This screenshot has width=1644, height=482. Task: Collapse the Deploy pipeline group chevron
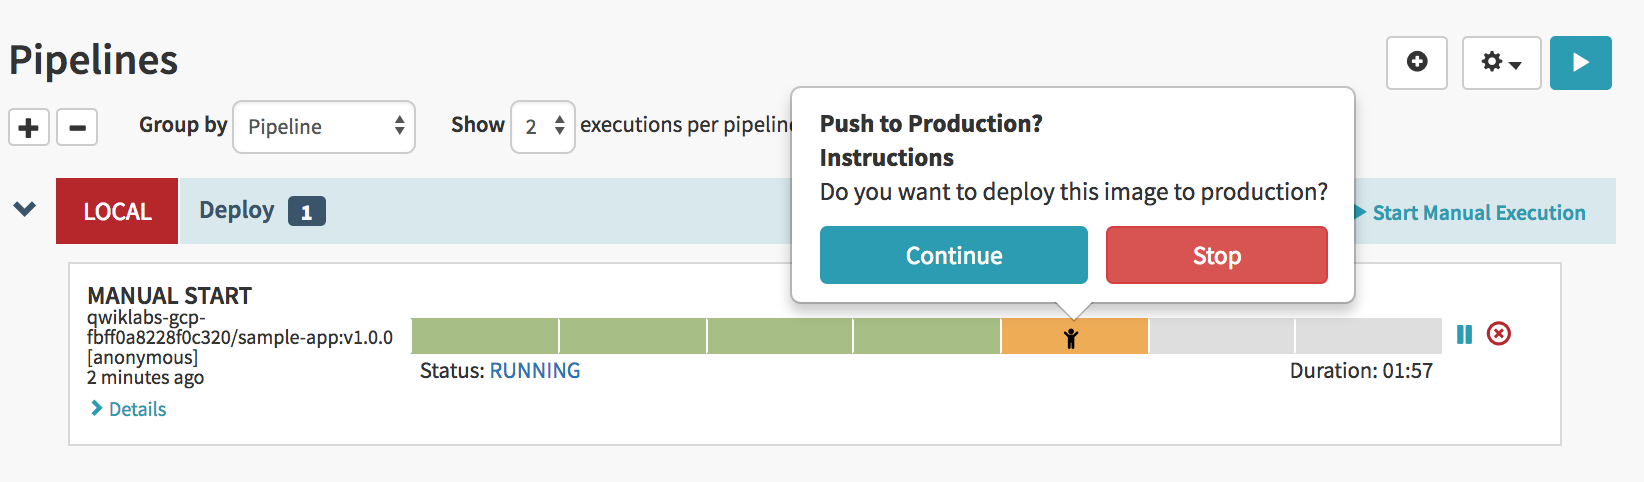coord(25,209)
